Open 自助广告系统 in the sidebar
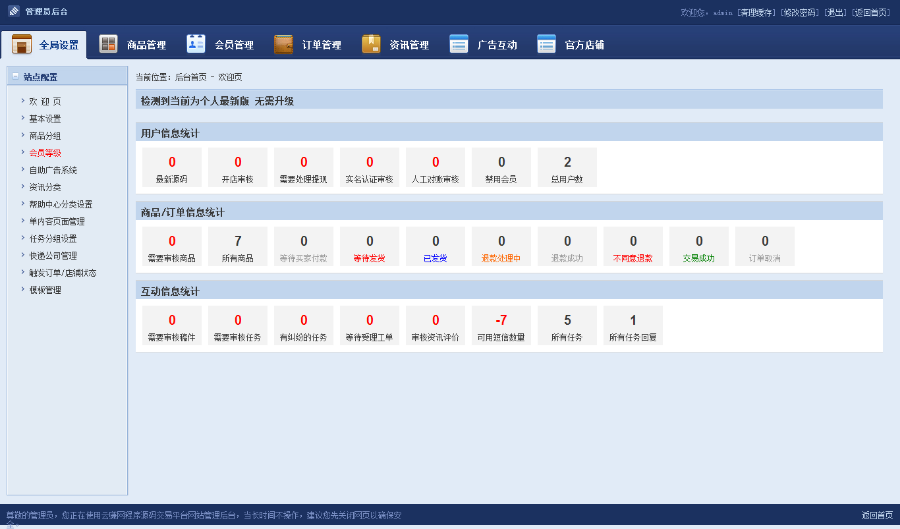 tap(53, 170)
